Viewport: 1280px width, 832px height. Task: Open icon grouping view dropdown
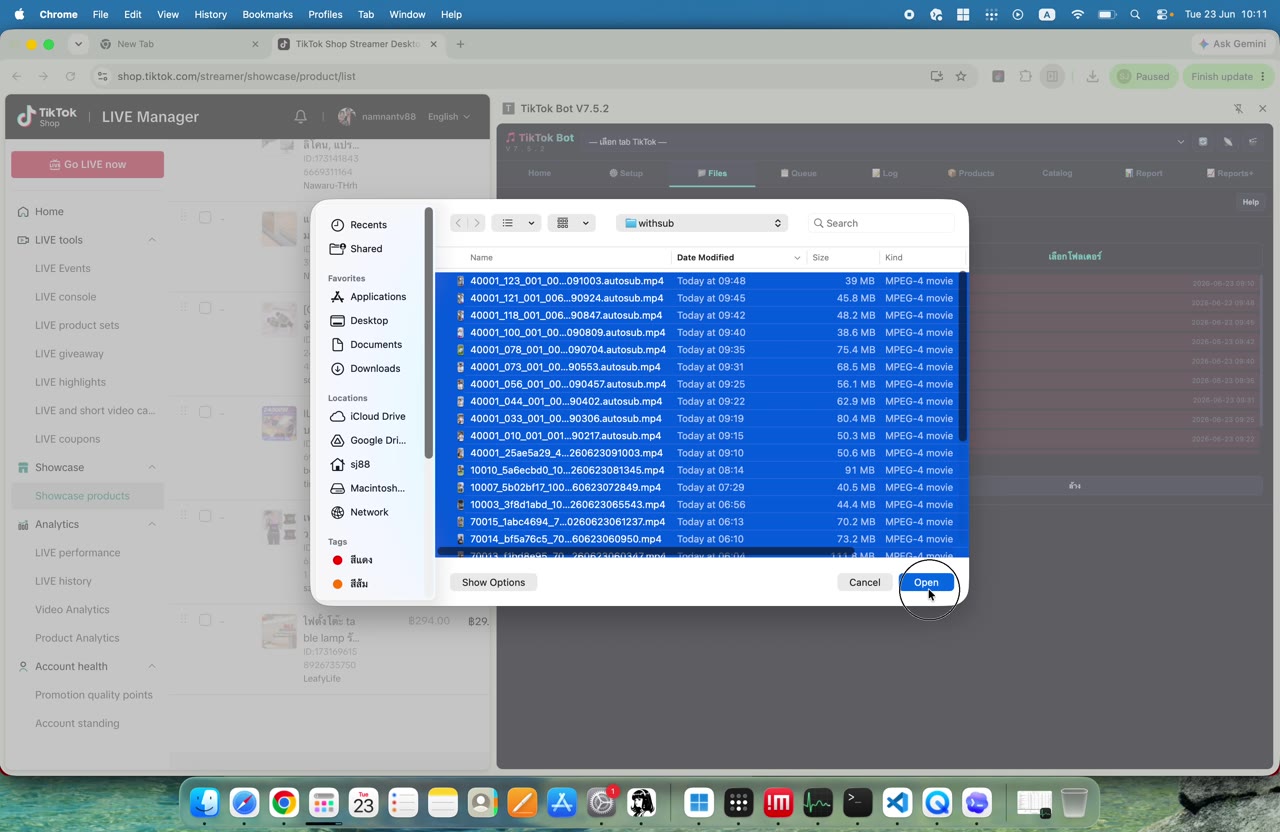(x=573, y=223)
